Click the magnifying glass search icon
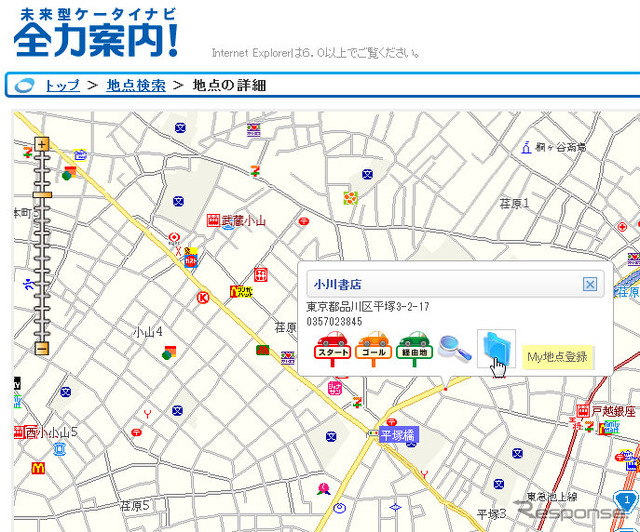Image resolution: width=640 pixels, height=532 pixels. (455, 348)
